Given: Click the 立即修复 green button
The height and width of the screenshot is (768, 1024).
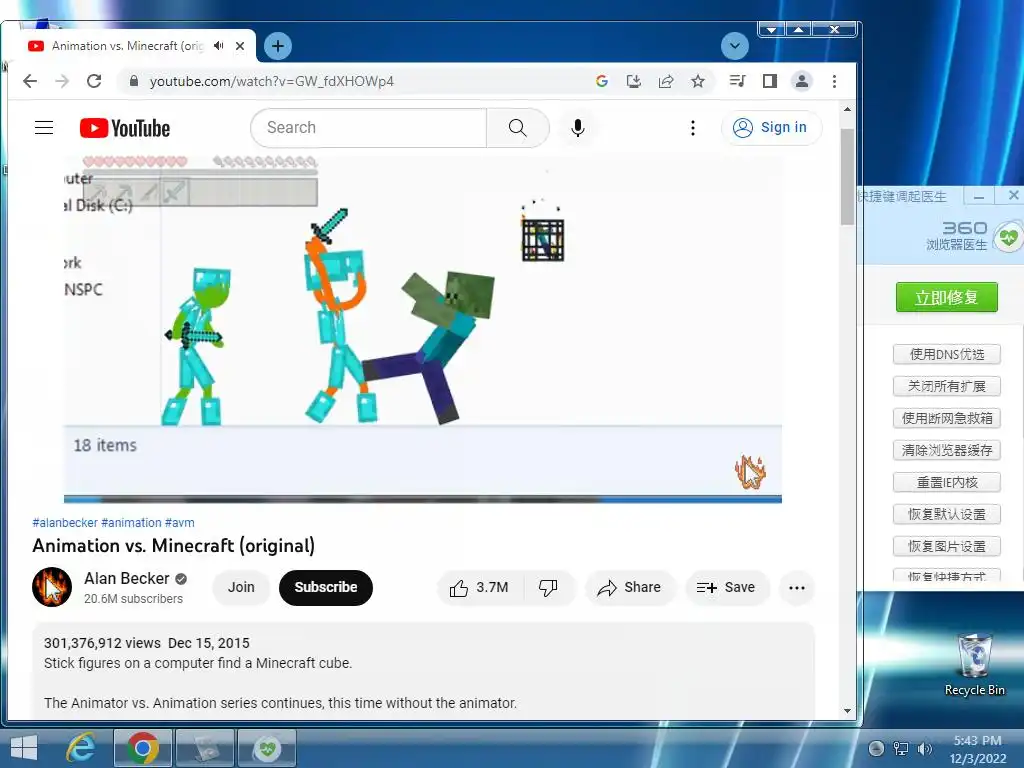Looking at the screenshot, I should coord(946,298).
